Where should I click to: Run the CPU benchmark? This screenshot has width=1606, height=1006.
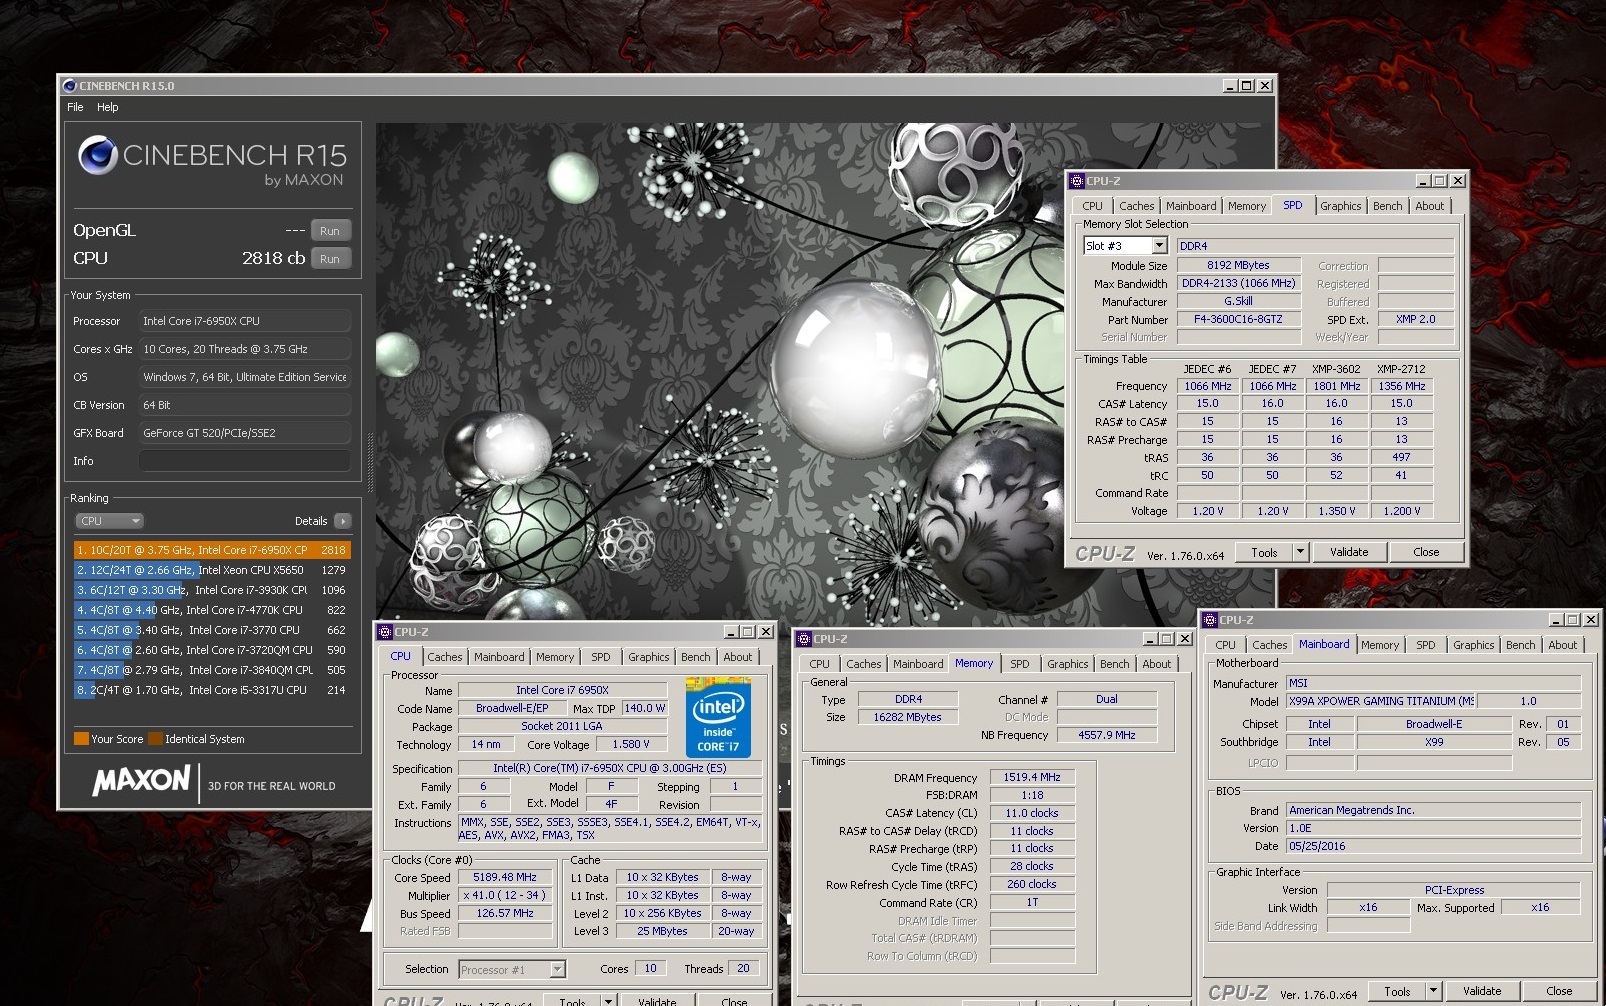click(330, 259)
